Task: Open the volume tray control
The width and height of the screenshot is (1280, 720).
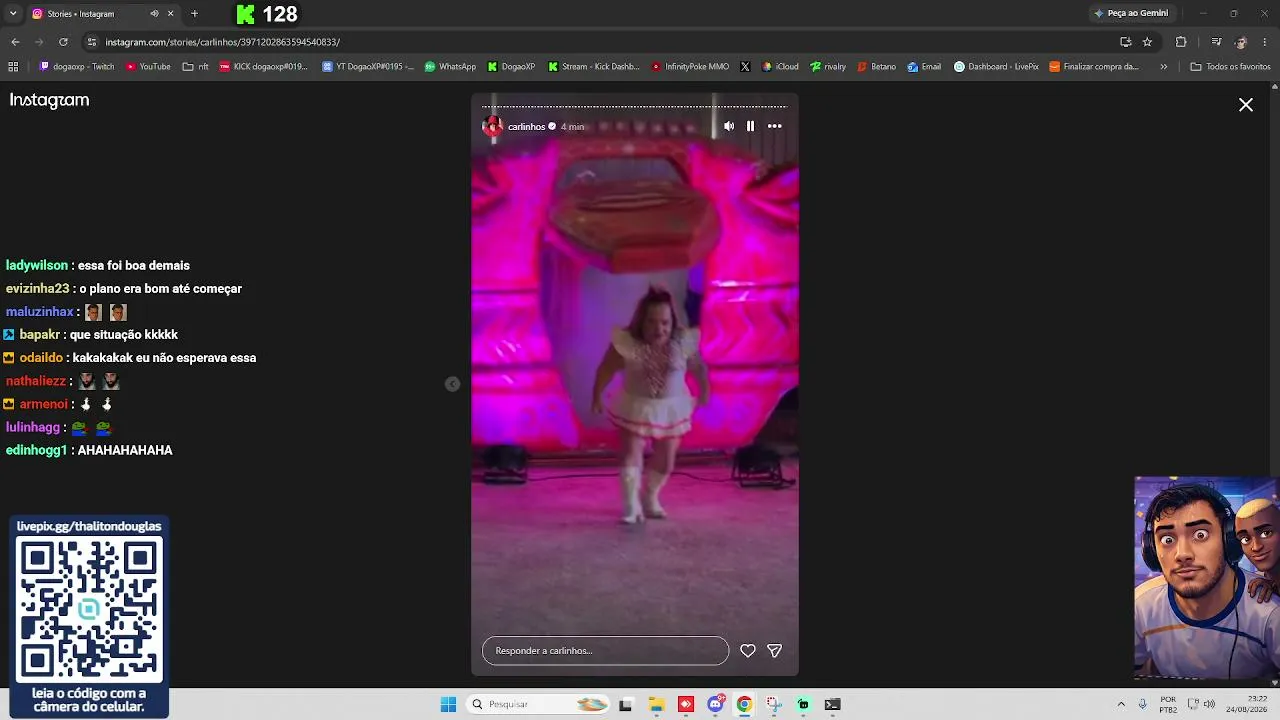Action: tap(1209, 704)
